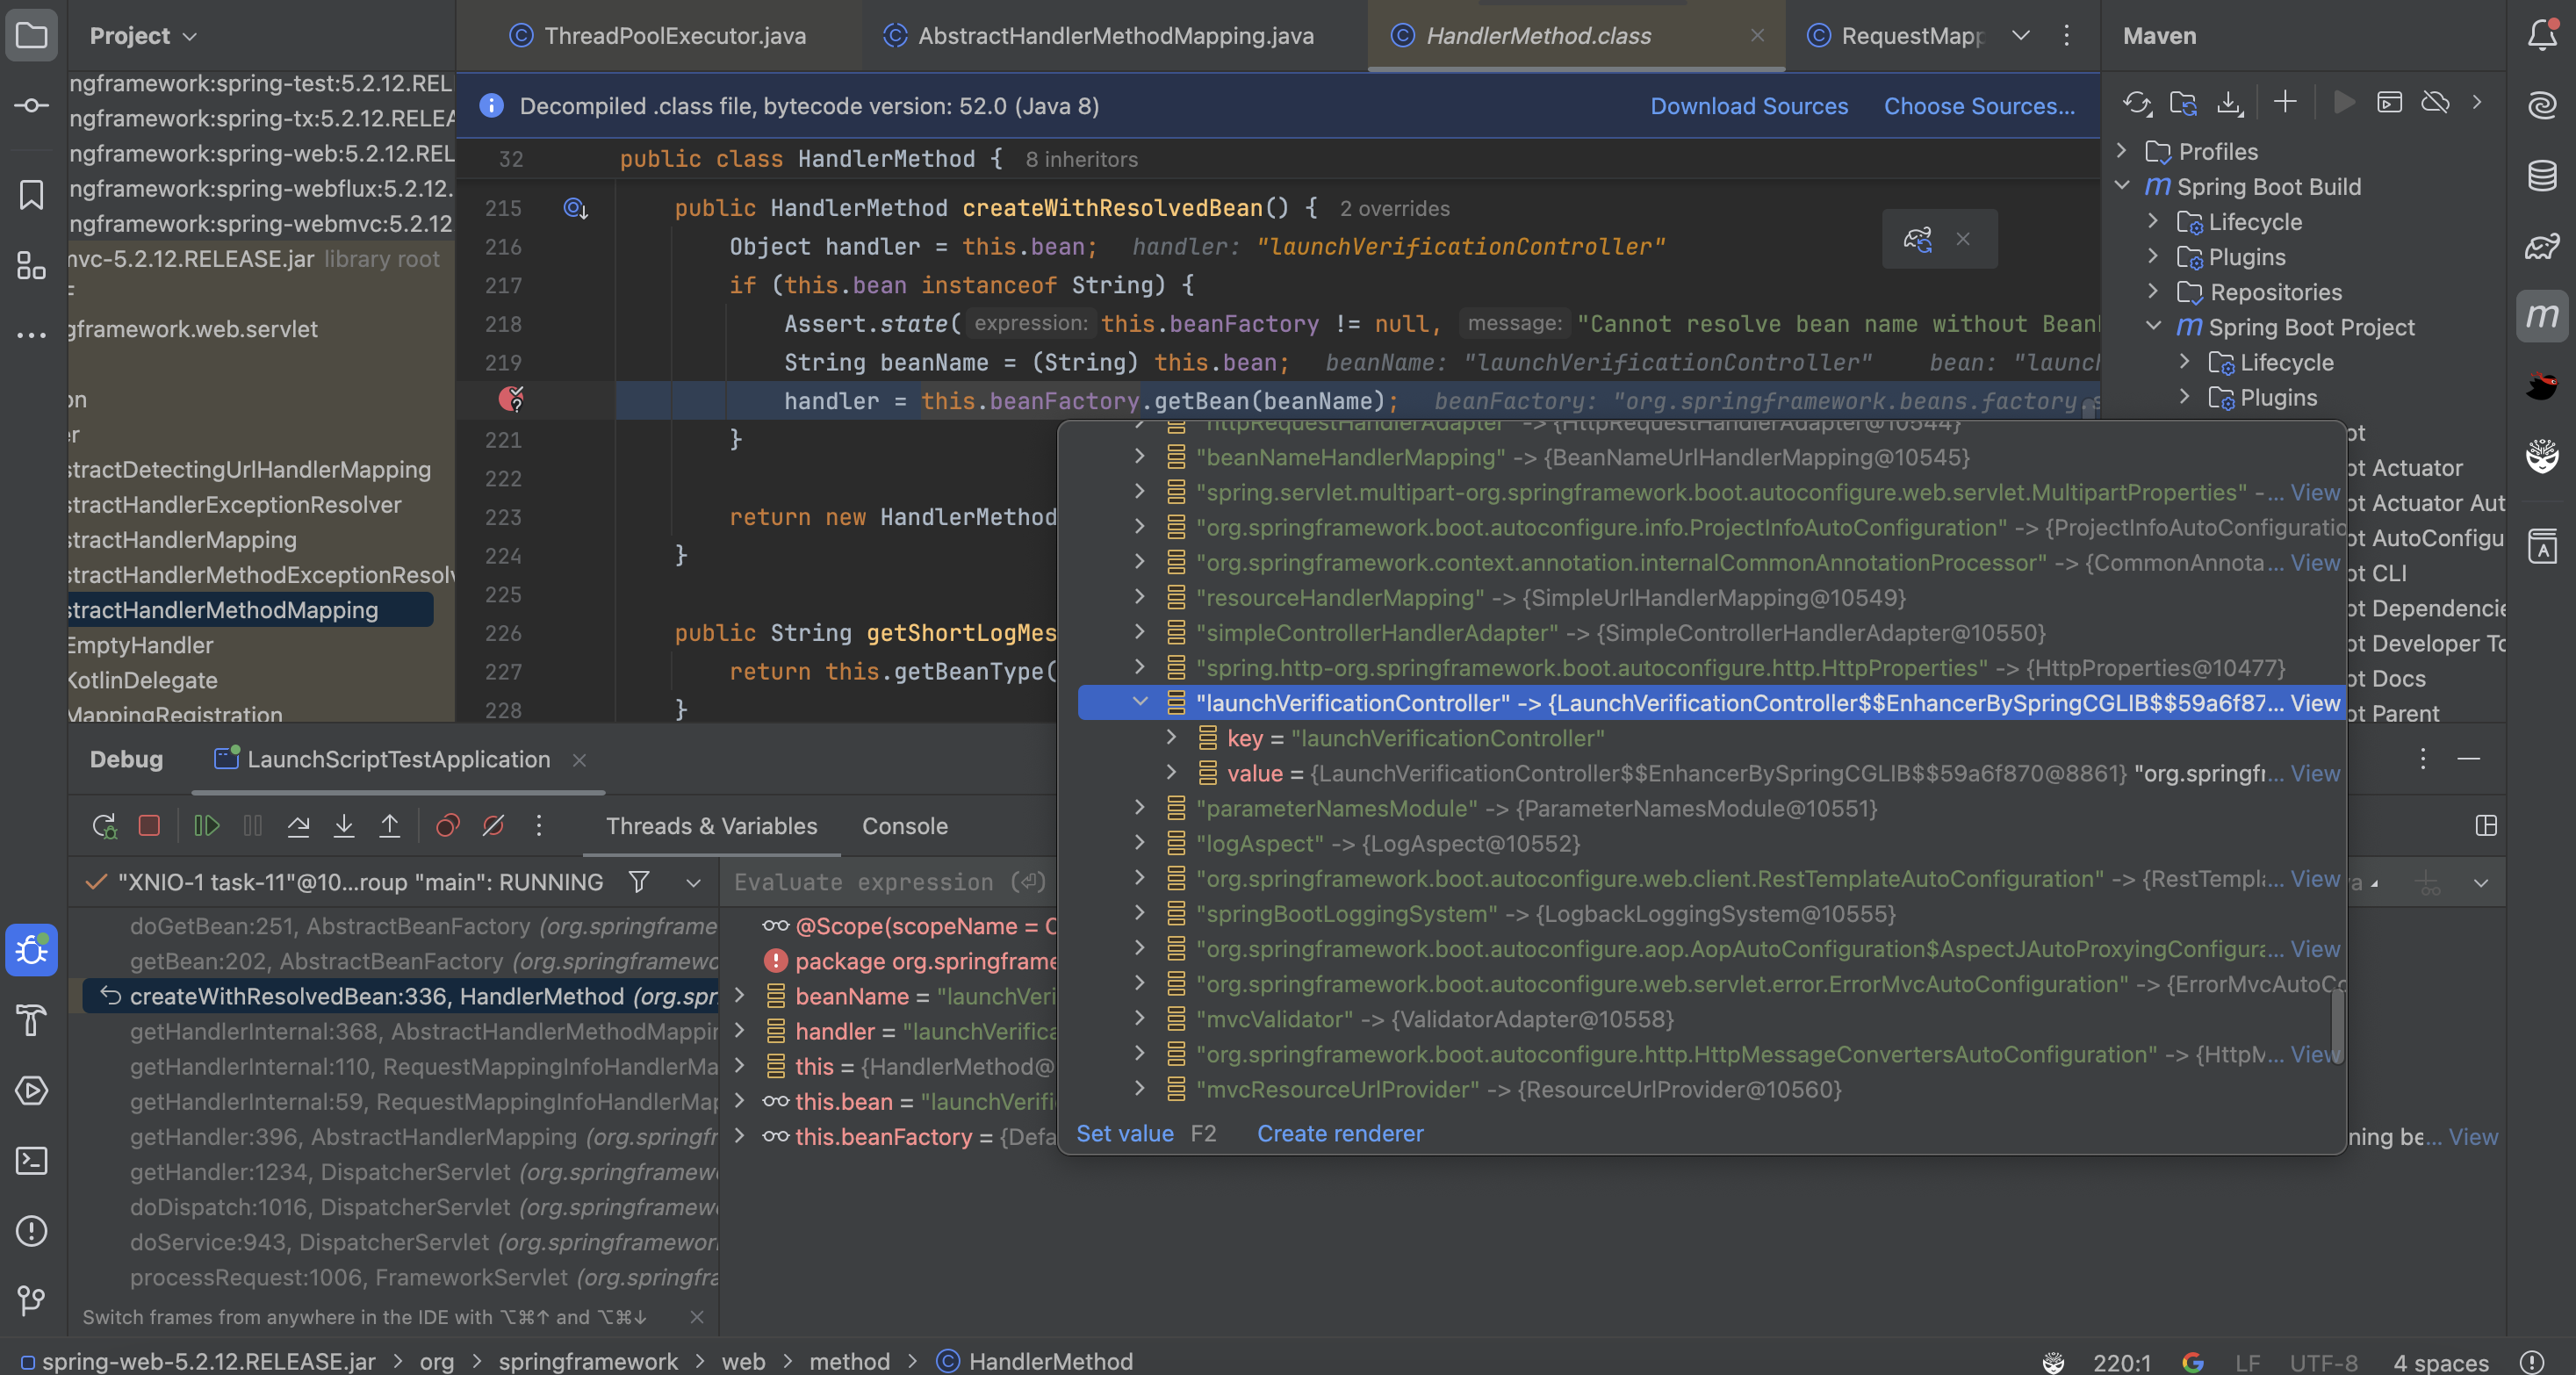Click the Step Over icon

tap(298, 826)
